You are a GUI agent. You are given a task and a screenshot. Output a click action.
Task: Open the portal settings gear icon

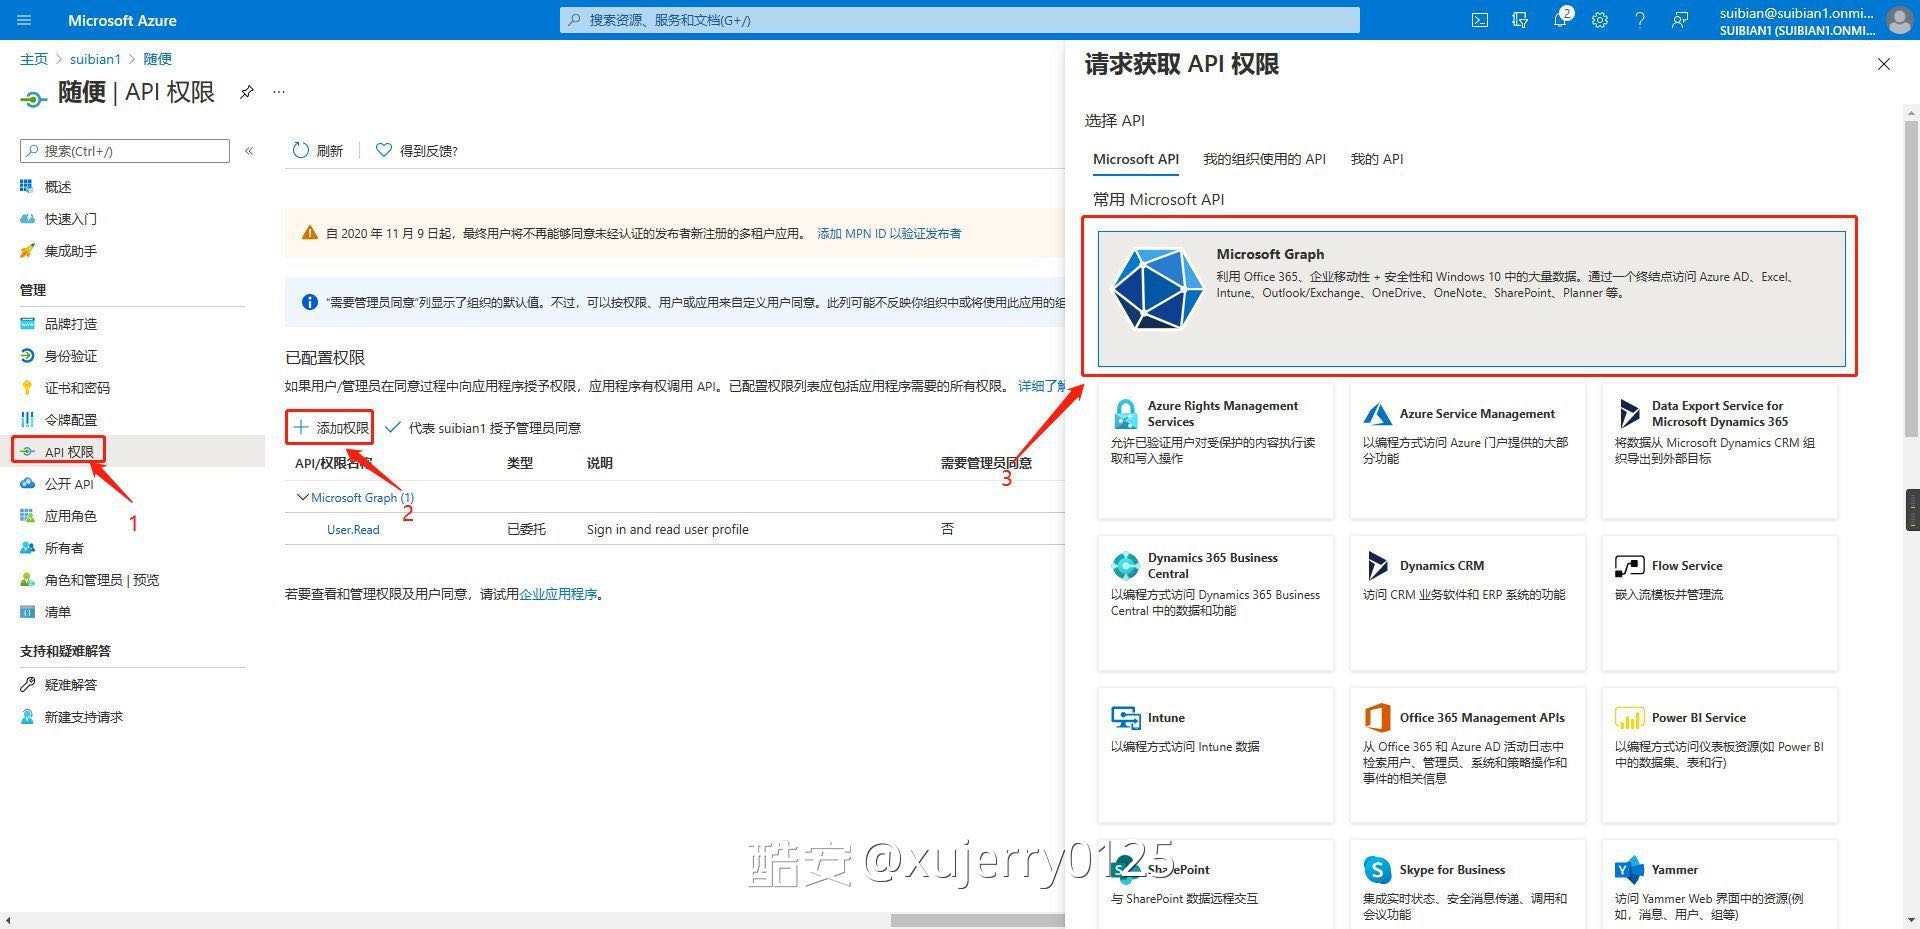1600,20
